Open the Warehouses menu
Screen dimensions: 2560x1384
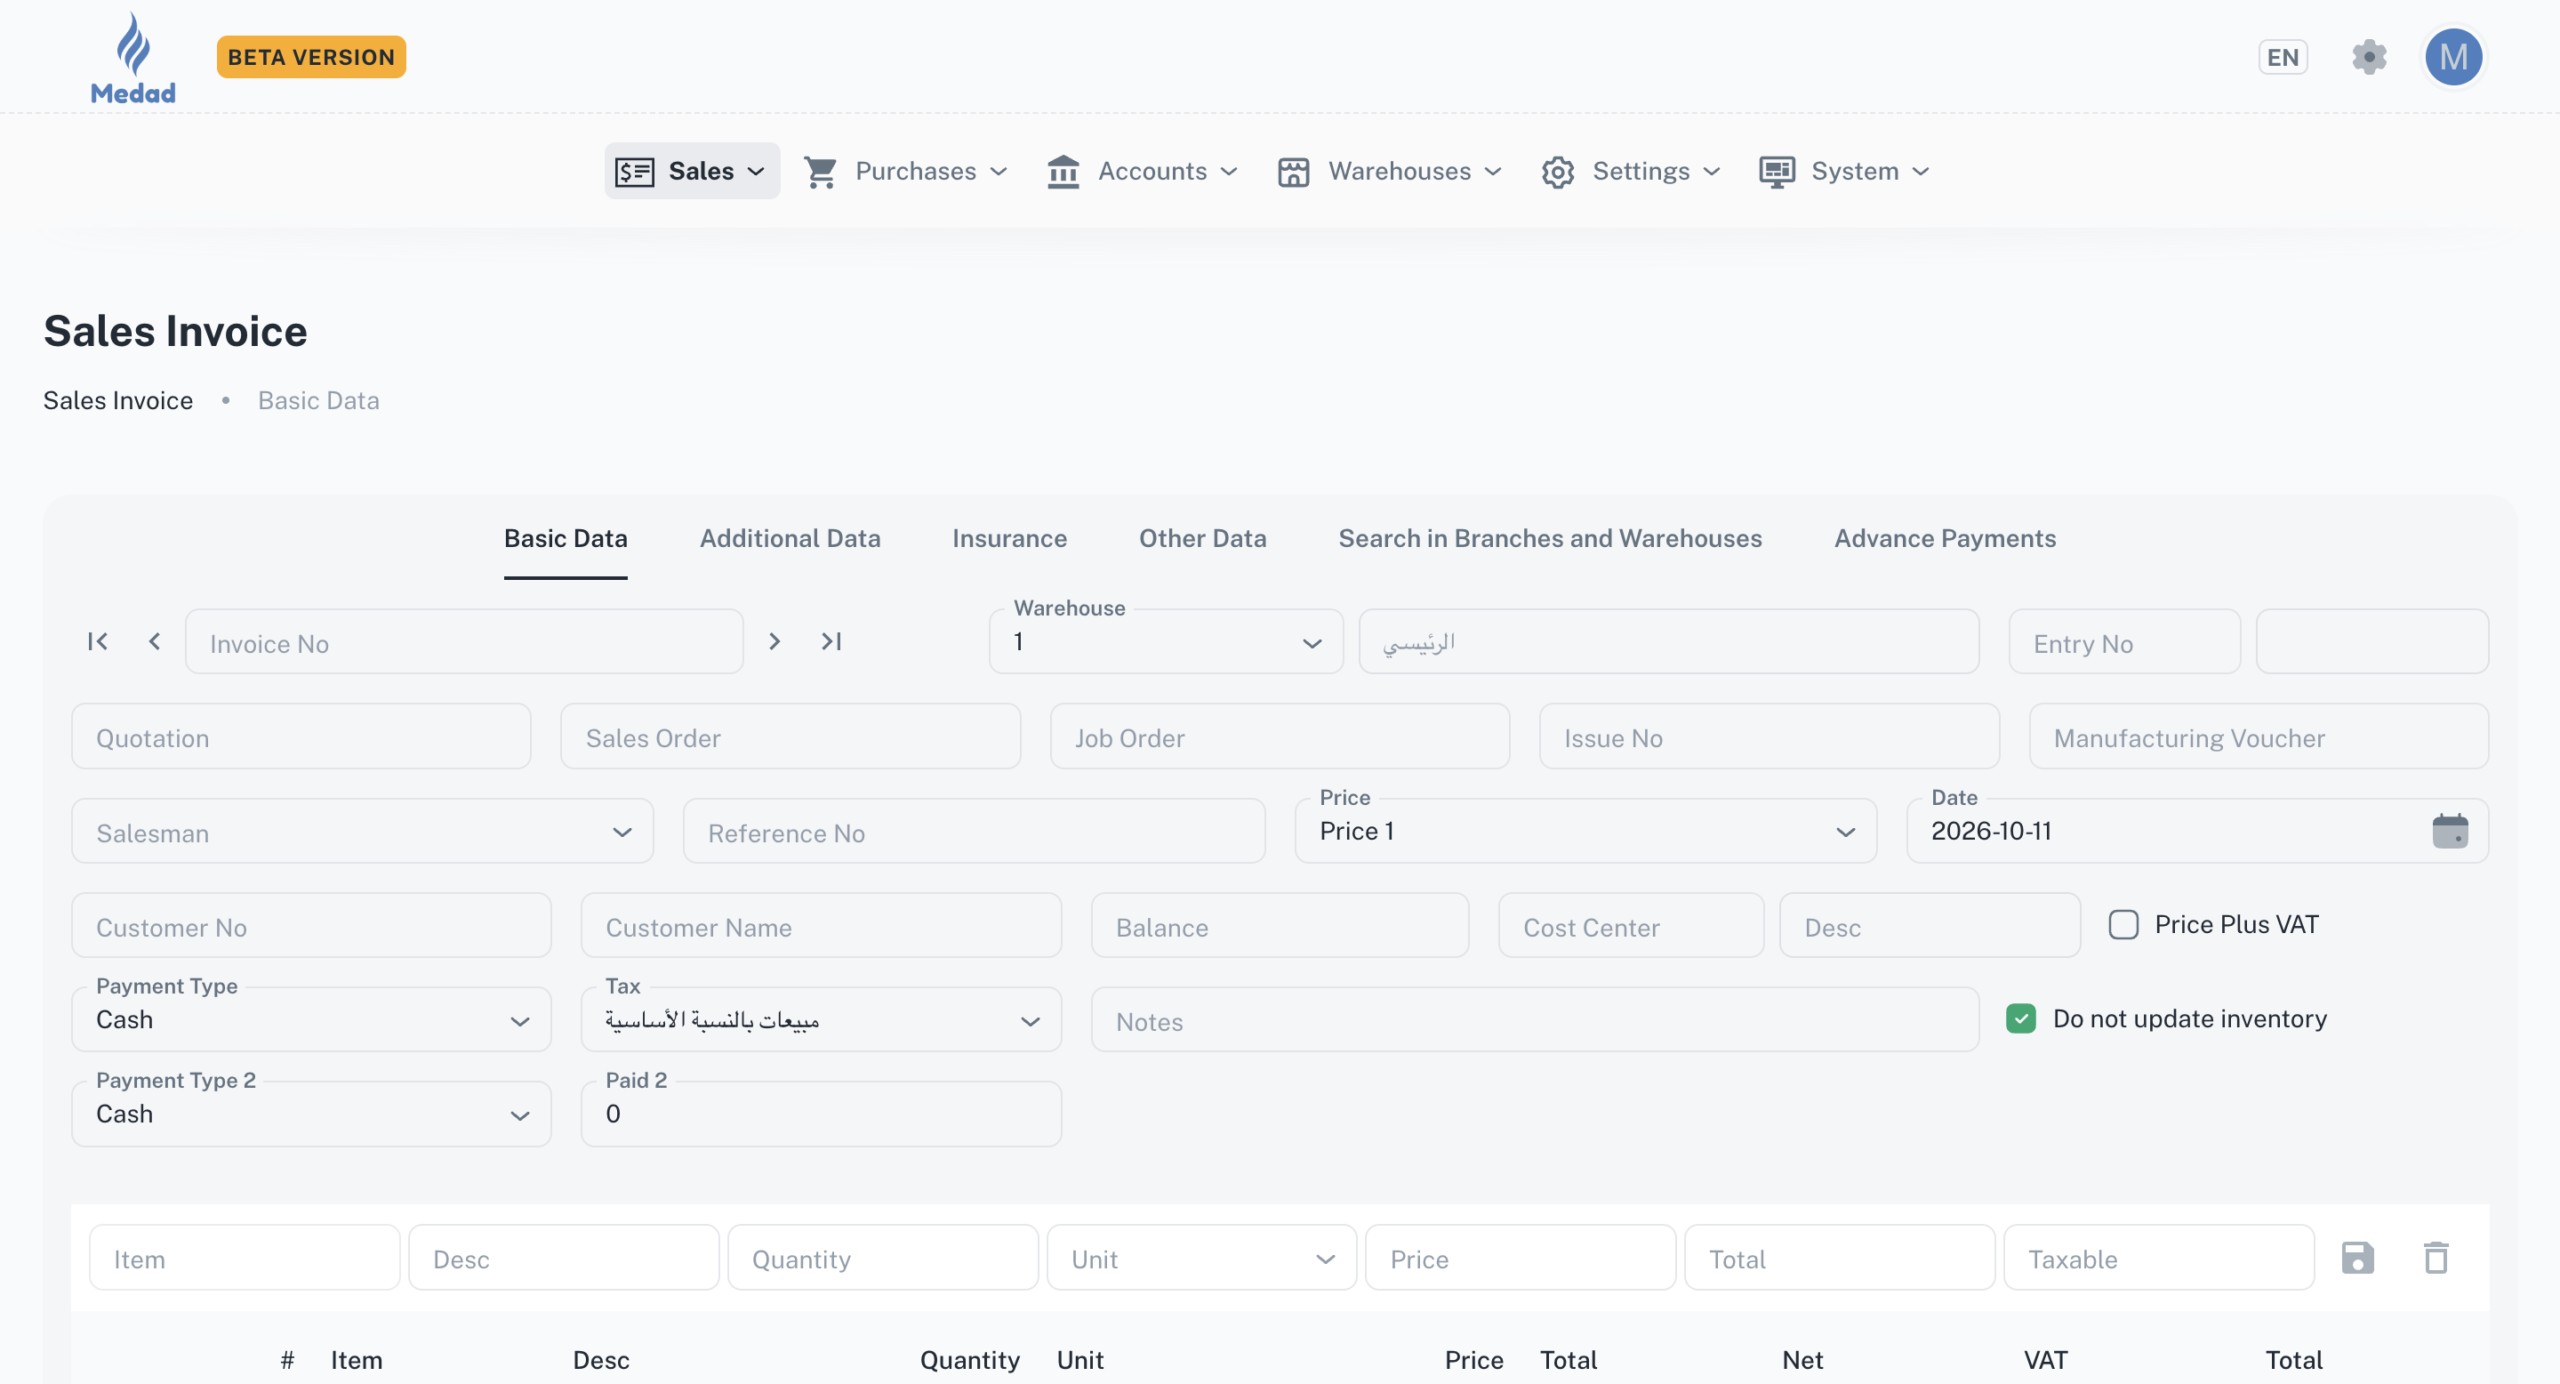click(1390, 171)
